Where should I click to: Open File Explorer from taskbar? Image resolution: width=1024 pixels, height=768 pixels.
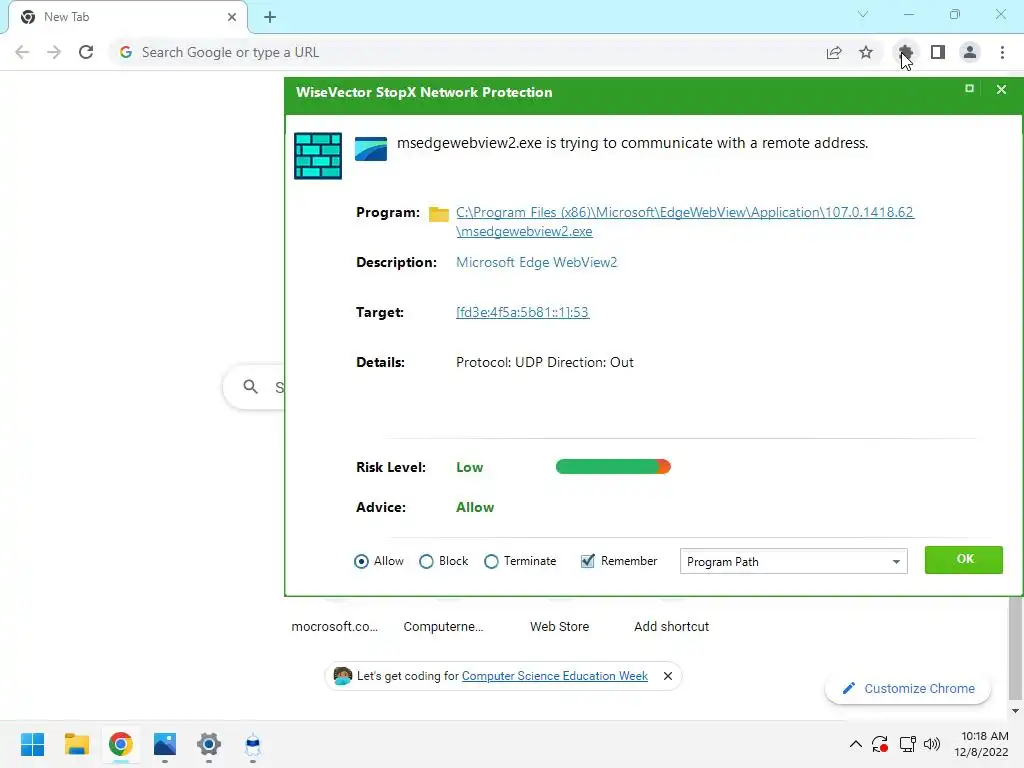point(76,744)
